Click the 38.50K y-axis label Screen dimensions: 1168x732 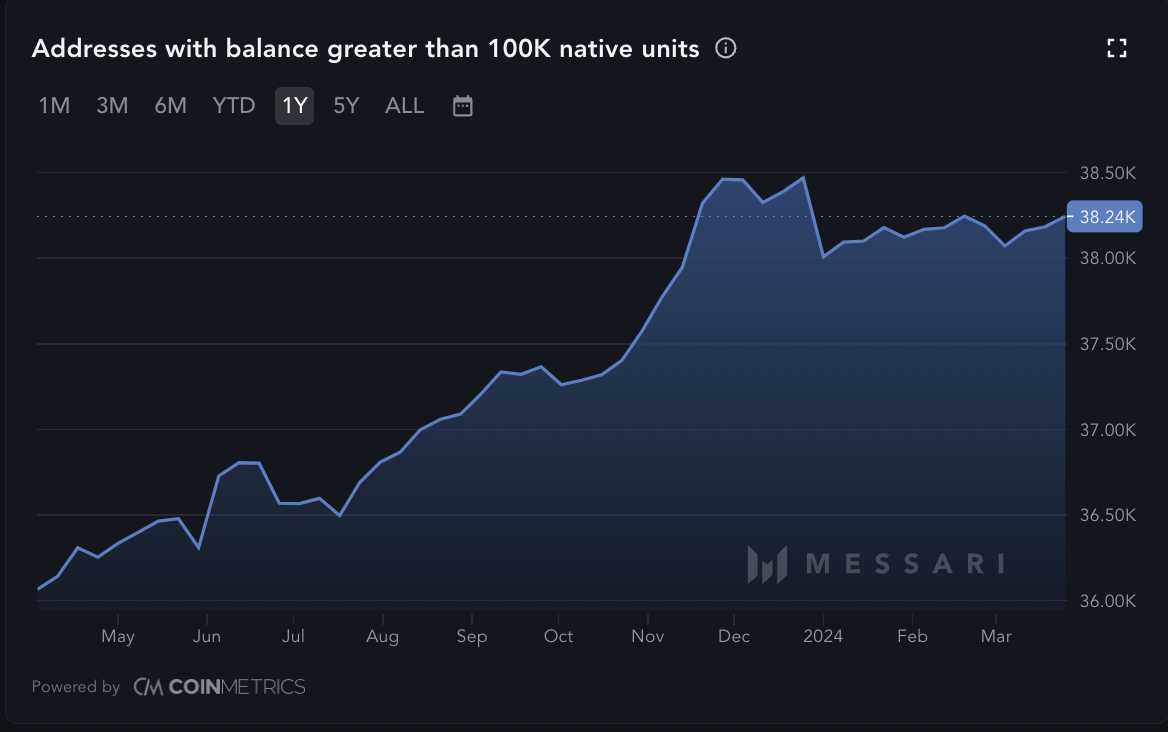pyautogui.click(x=1108, y=173)
